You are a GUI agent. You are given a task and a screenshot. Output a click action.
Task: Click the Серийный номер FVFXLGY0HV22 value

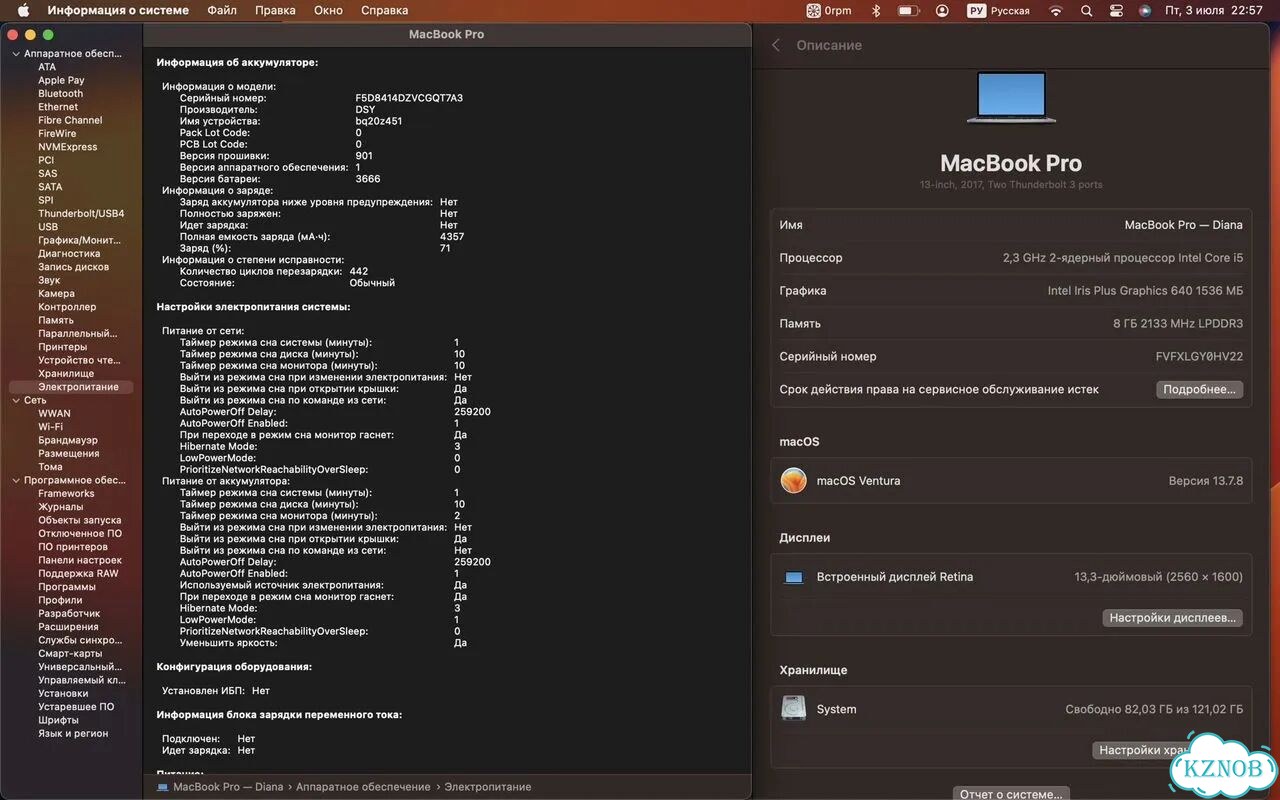click(1199, 356)
